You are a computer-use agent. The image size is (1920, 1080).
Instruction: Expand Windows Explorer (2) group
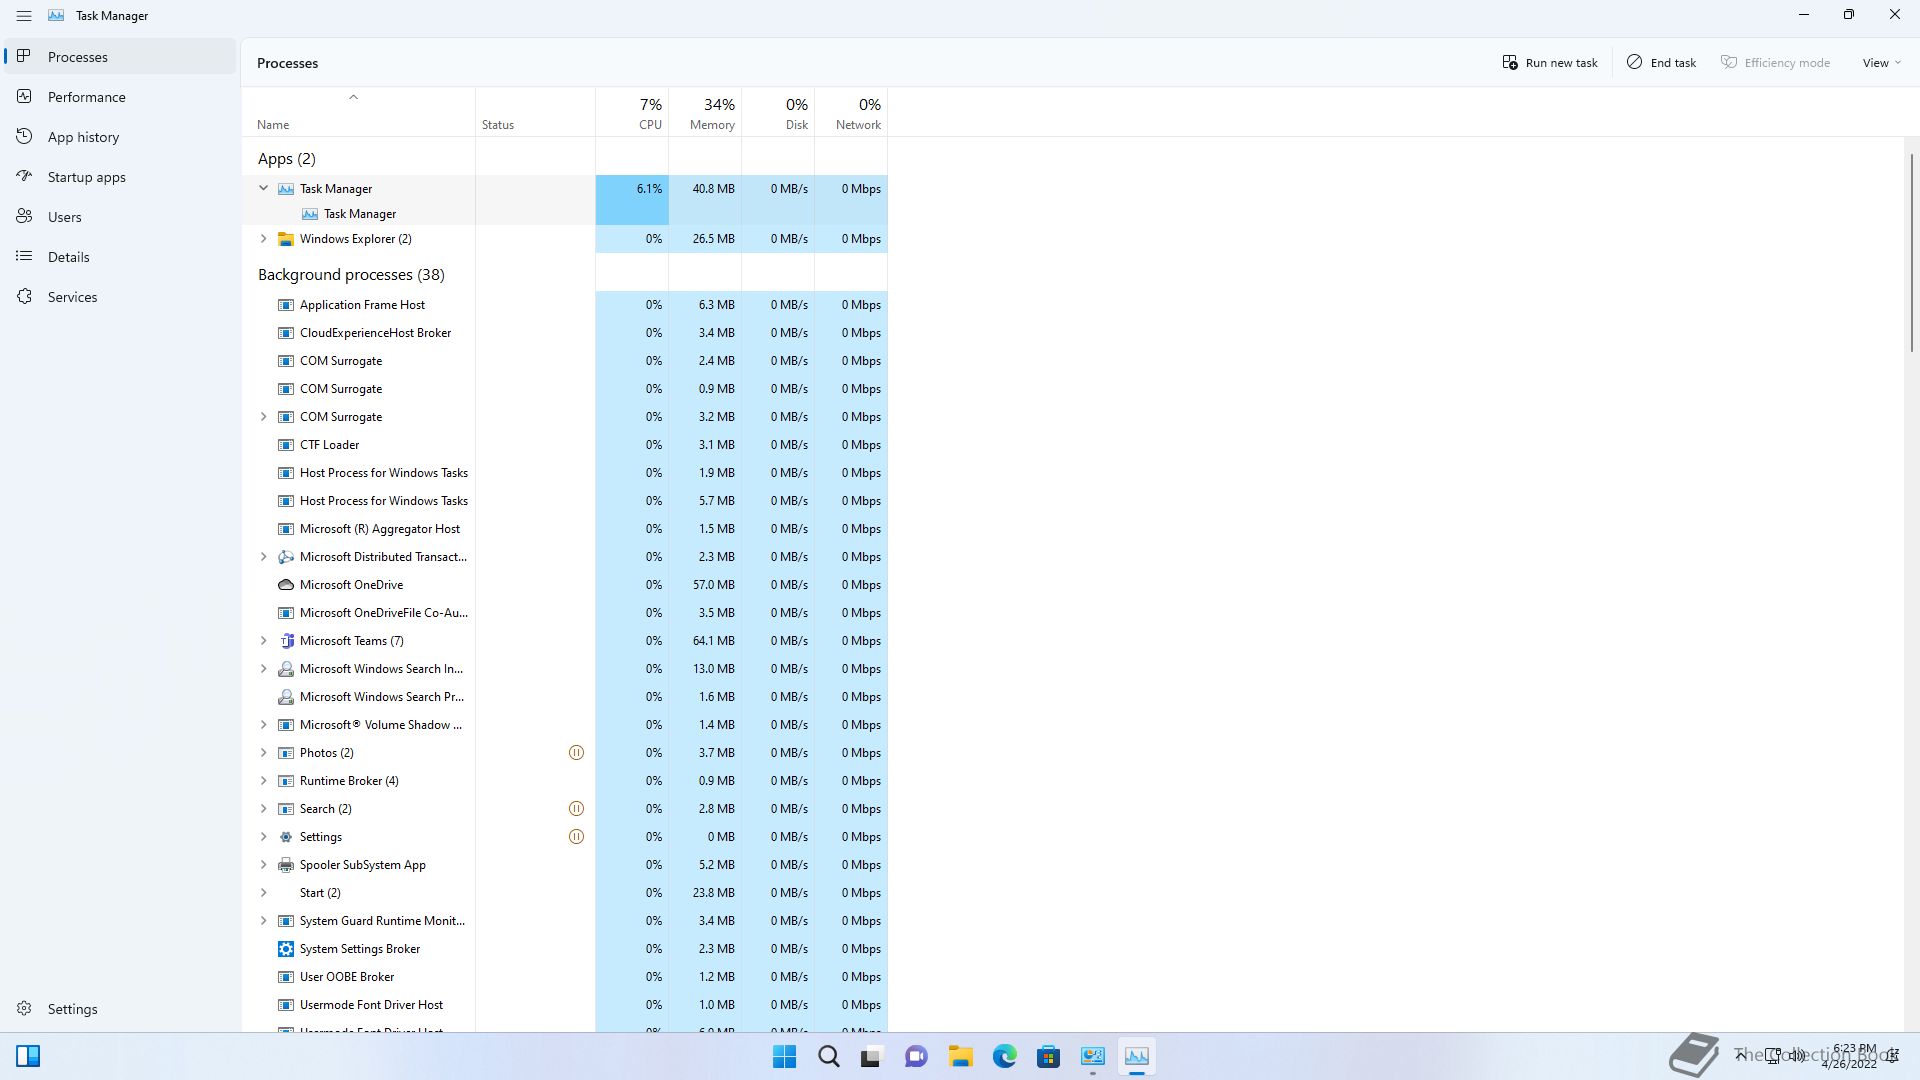[x=264, y=239]
